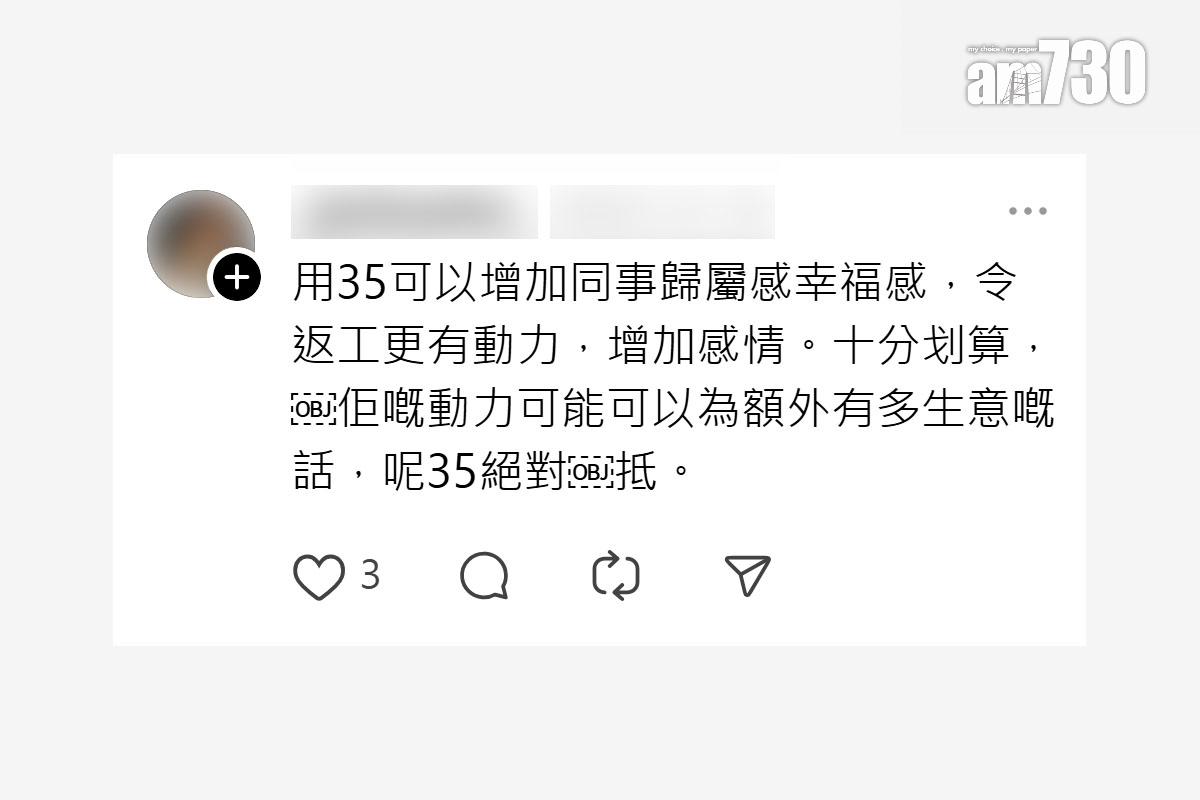Click the am730 logo
Screen dimensions: 1200x800
pos(1056,74)
